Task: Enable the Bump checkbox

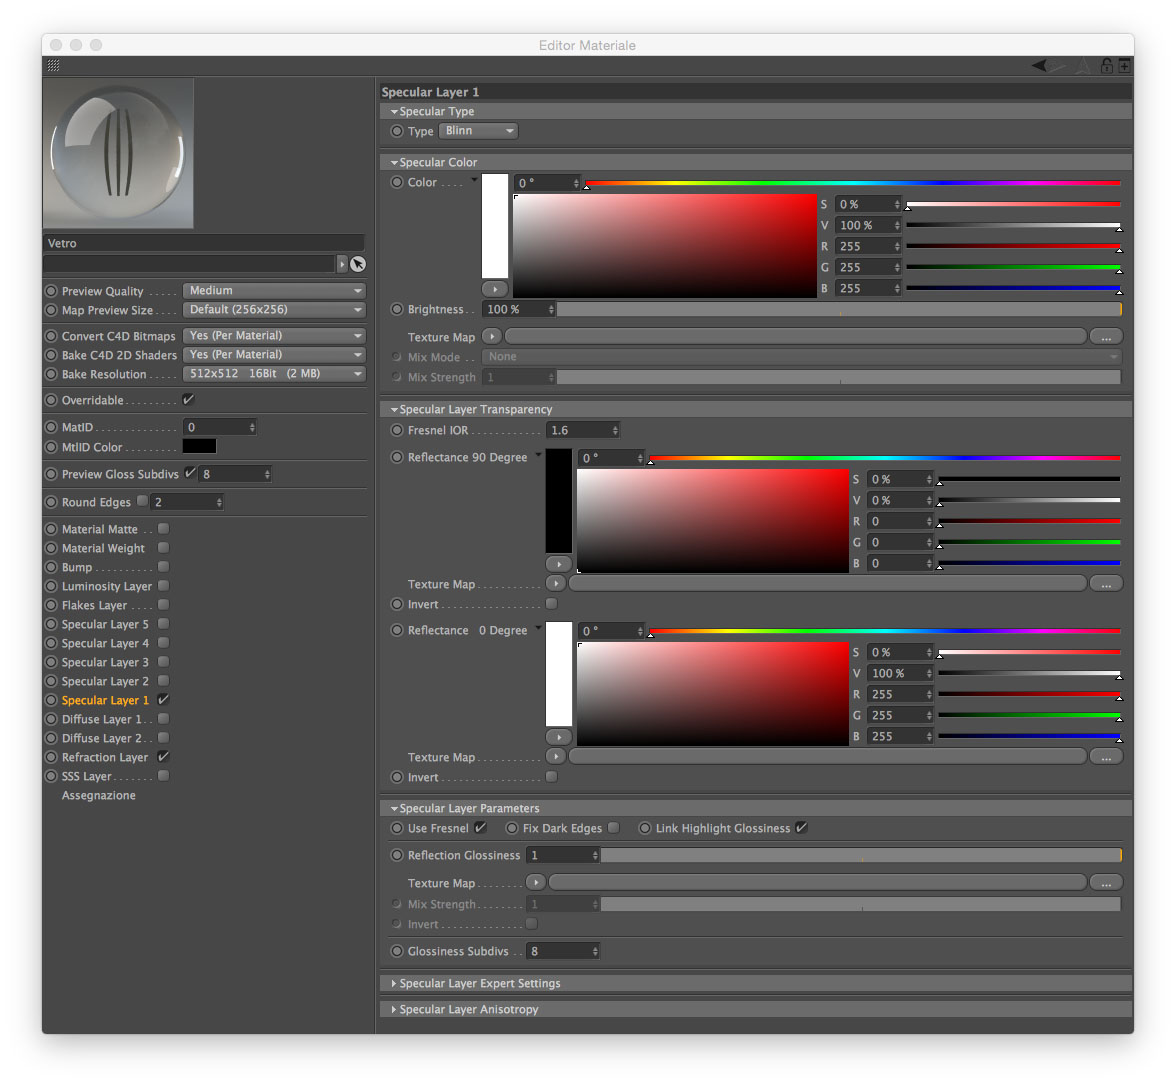Action: (164, 566)
